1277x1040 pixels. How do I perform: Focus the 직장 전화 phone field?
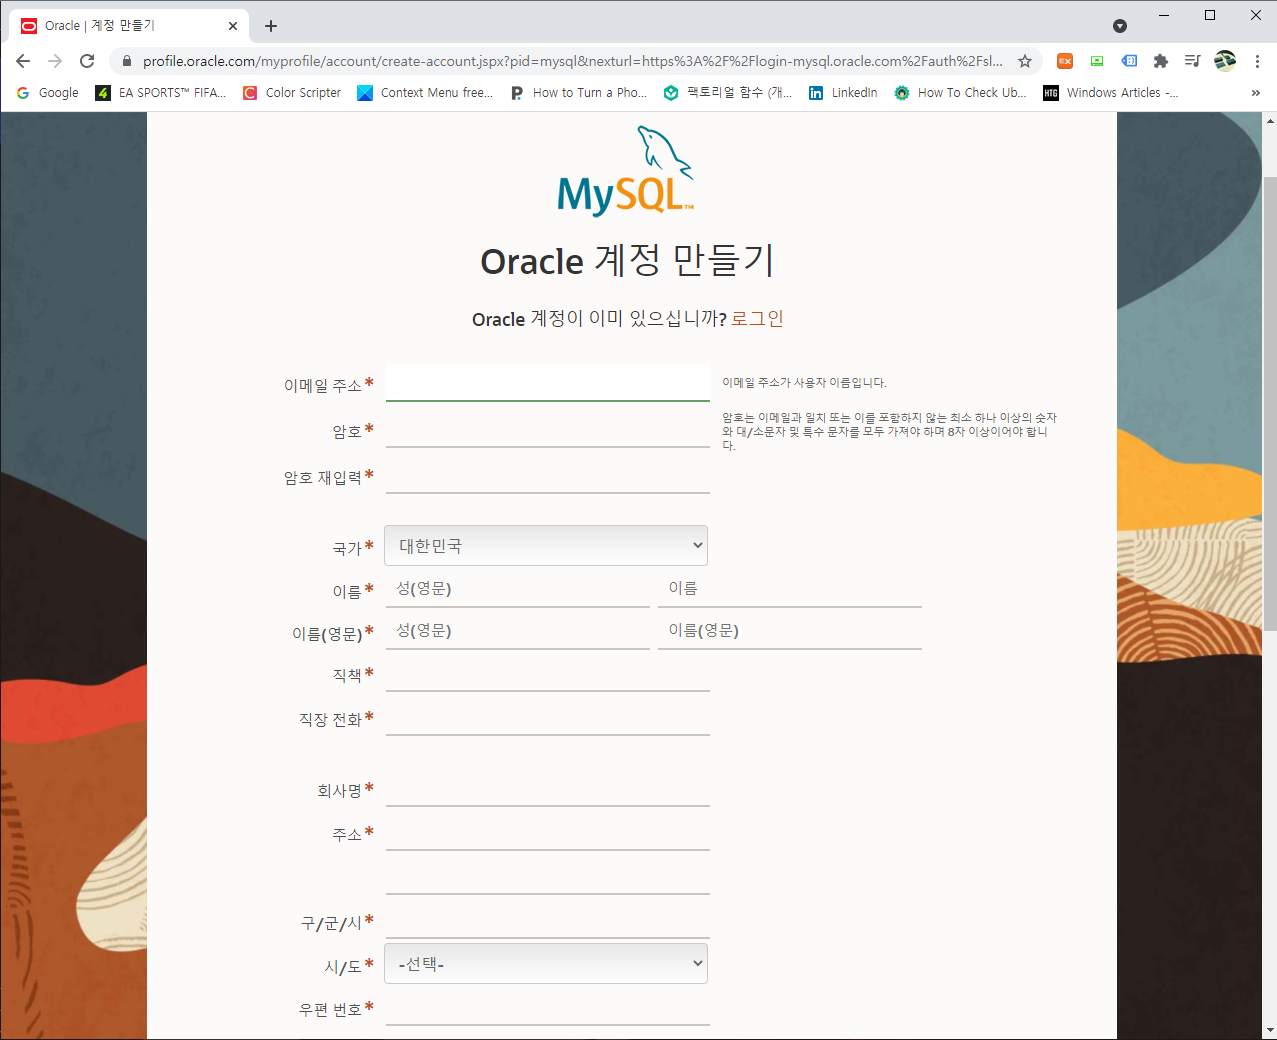click(548, 718)
